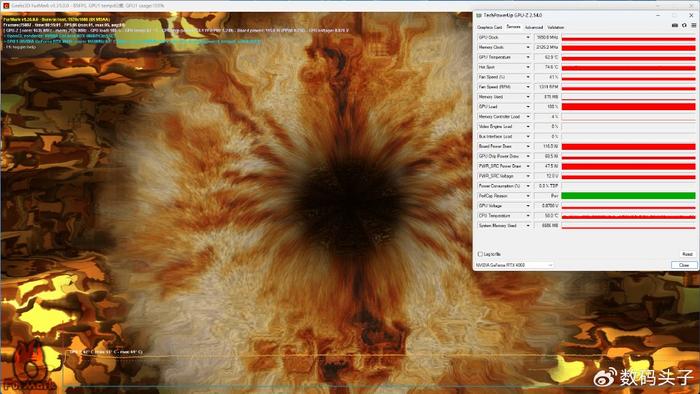Open the GPU Temperature sensor dropdown
Screen dimensions: 700x394
pyautogui.click(x=528, y=57)
